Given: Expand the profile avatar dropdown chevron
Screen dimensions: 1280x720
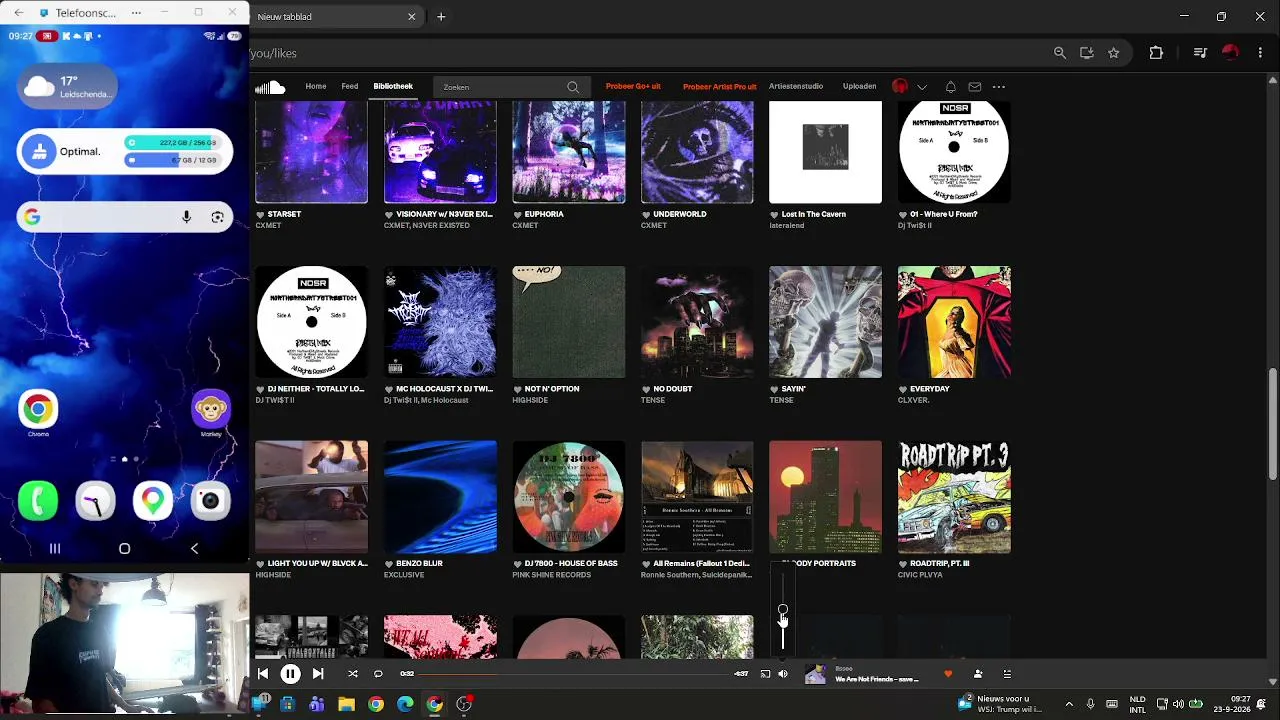Looking at the screenshot, I should (922, 87).
